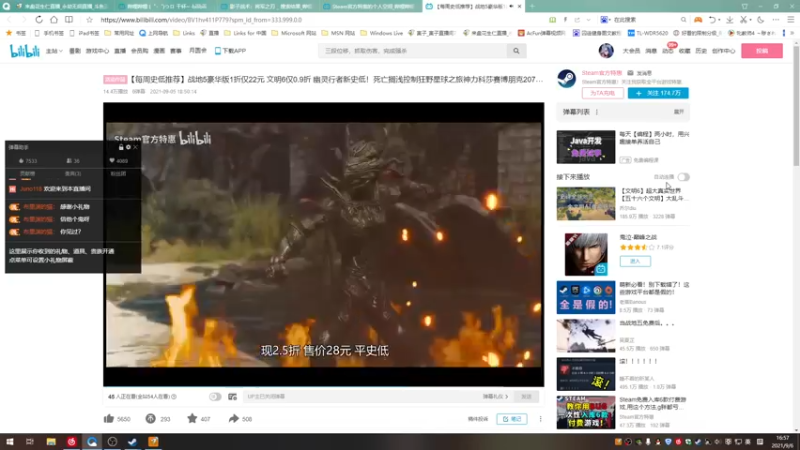
Task: Open the 笔记 notes button
Action: 512,419
